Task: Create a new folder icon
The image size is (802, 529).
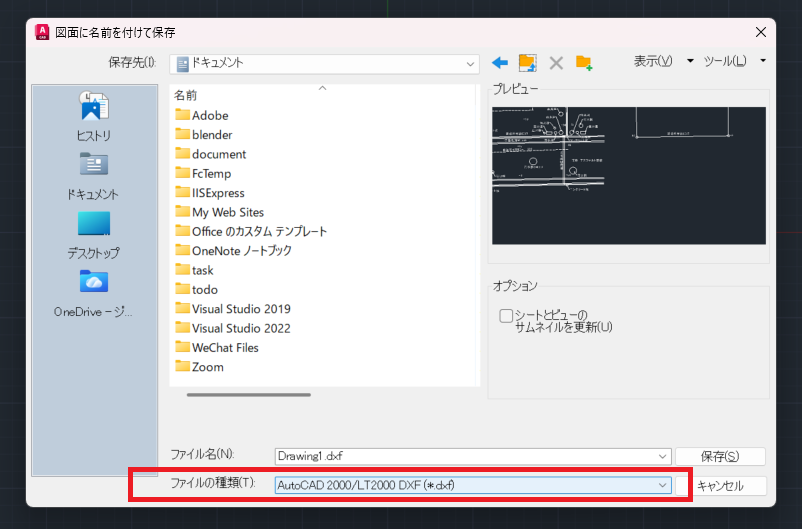Action: pos(584,63)
